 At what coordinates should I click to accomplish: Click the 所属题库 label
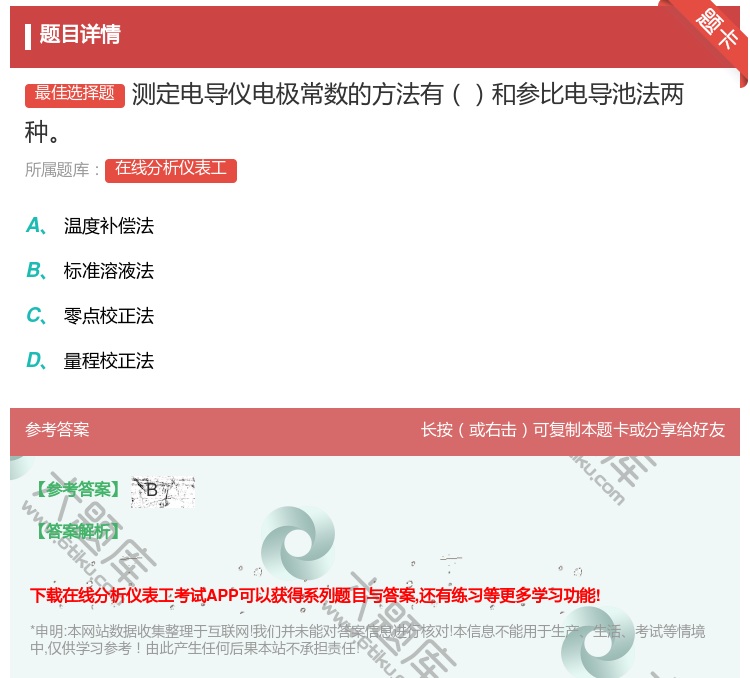pos(63,170)
